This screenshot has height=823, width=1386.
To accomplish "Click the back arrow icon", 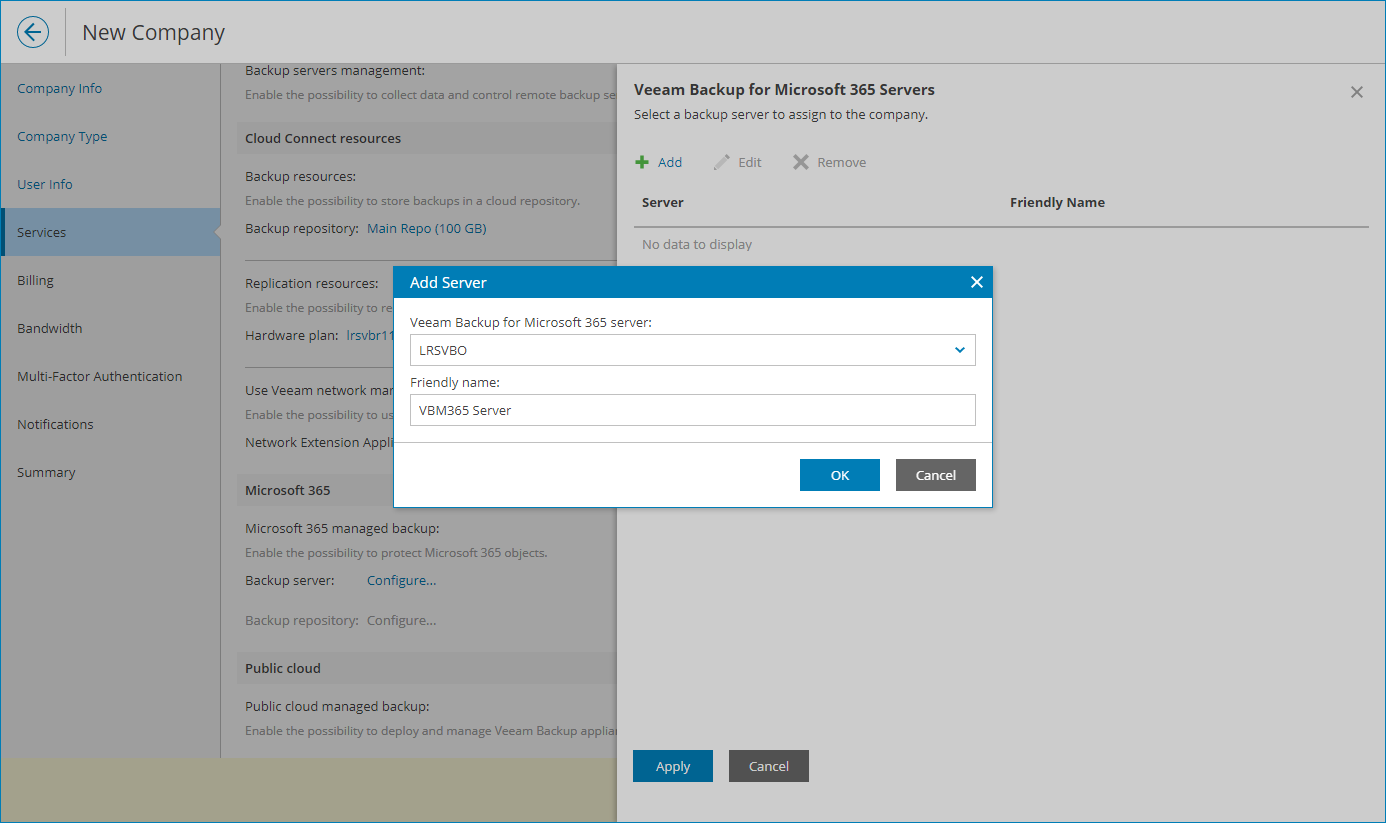I will pyautogui.click(x=33, y=32).
